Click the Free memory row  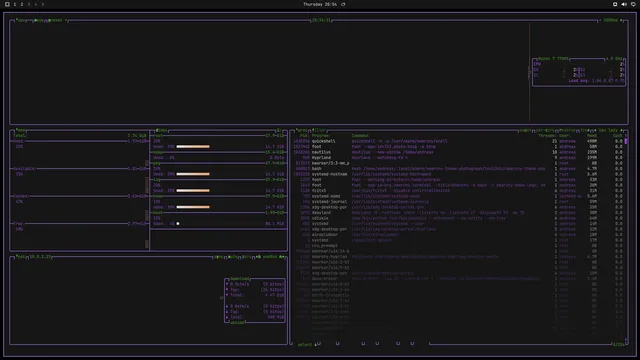coord(80,224)
